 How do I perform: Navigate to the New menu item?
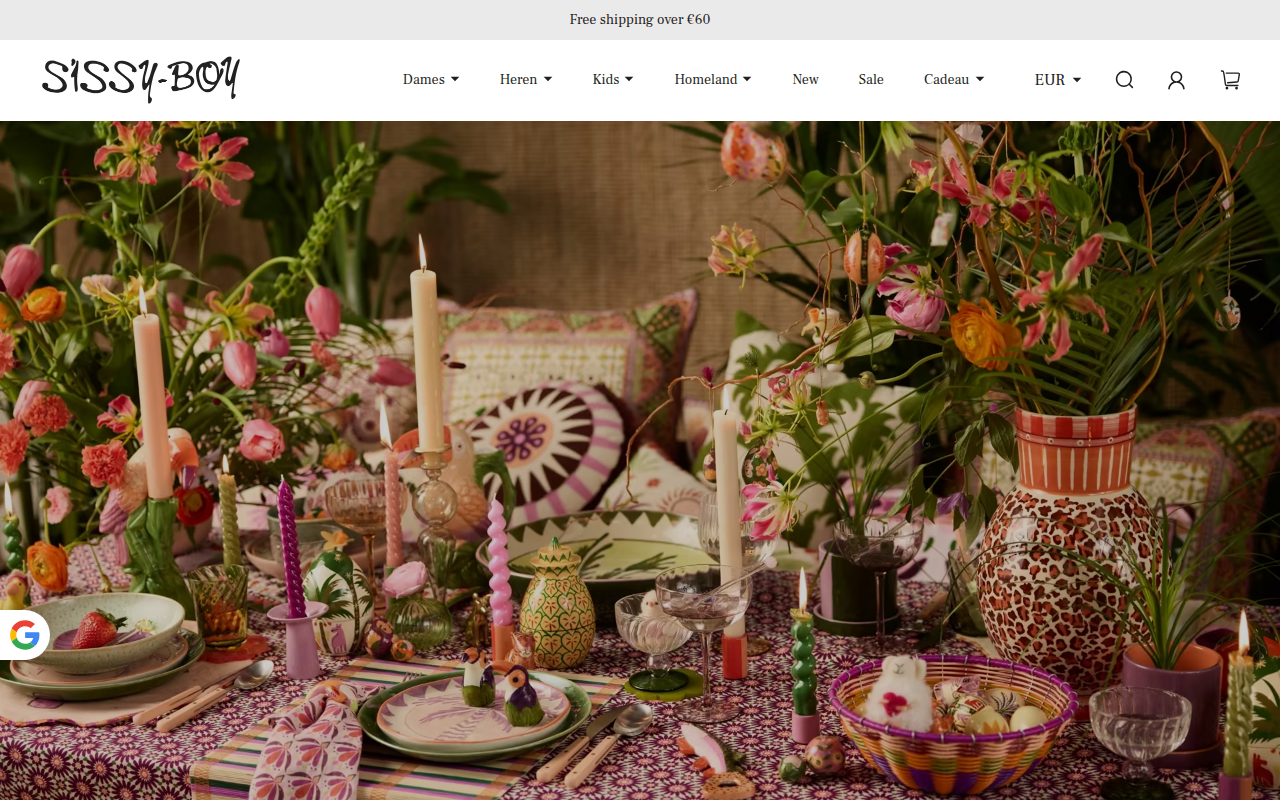(805, 80)
